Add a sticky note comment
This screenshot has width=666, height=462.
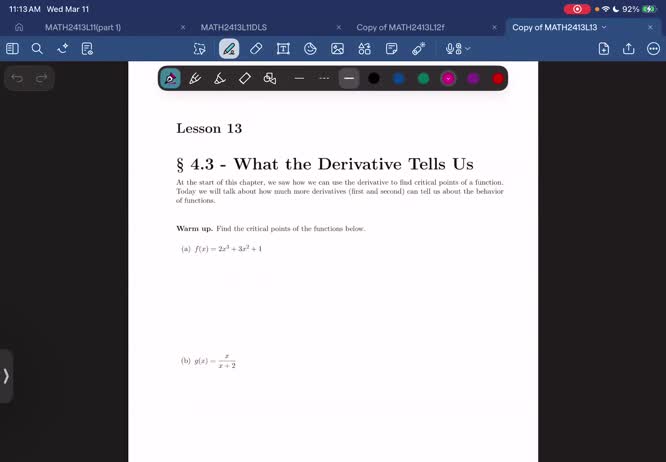(x=392, y=49)
